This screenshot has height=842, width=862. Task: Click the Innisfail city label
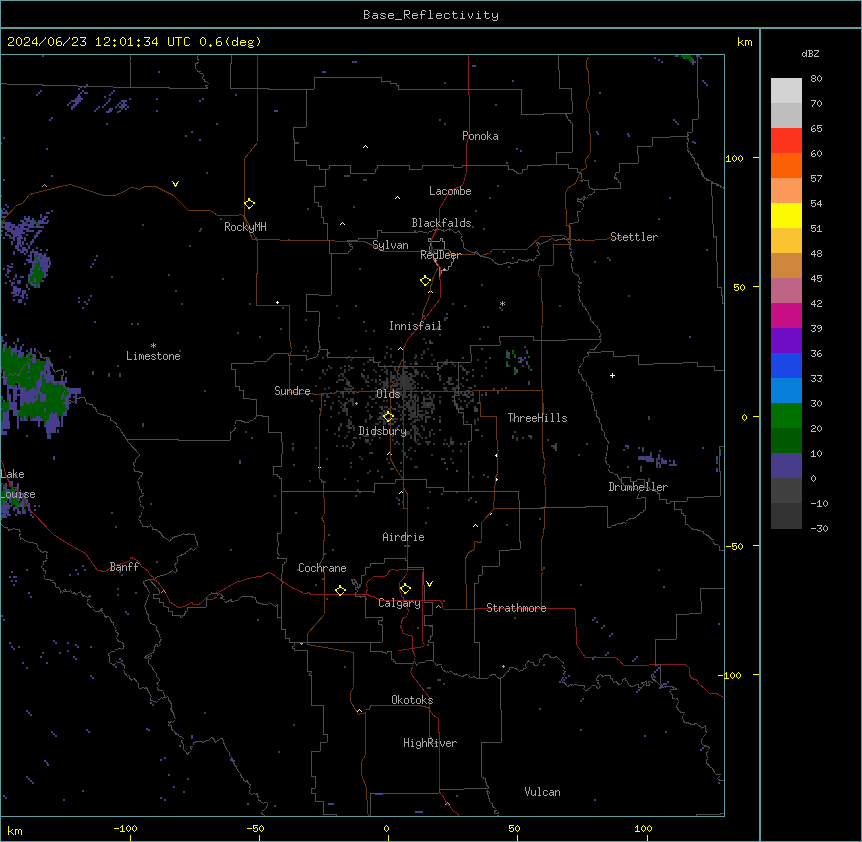(x=415, y=326)
